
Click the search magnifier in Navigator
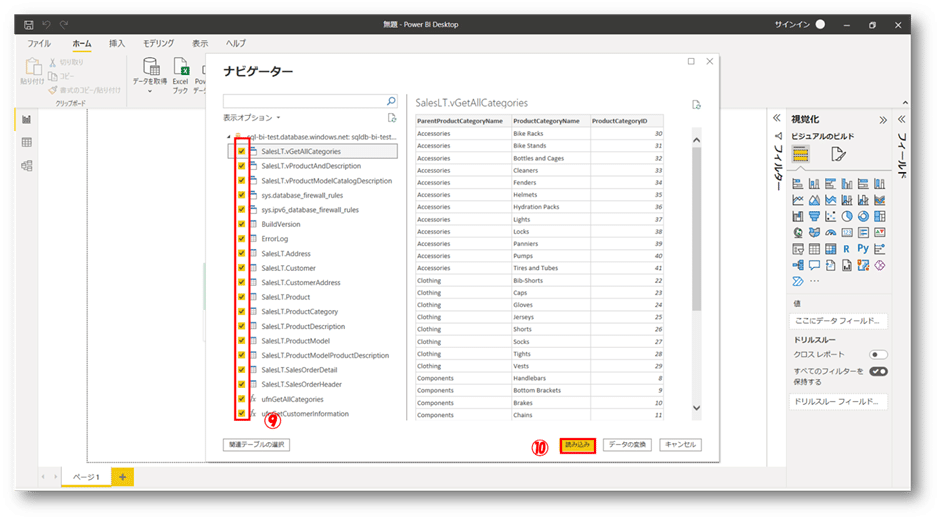(391, 101)
